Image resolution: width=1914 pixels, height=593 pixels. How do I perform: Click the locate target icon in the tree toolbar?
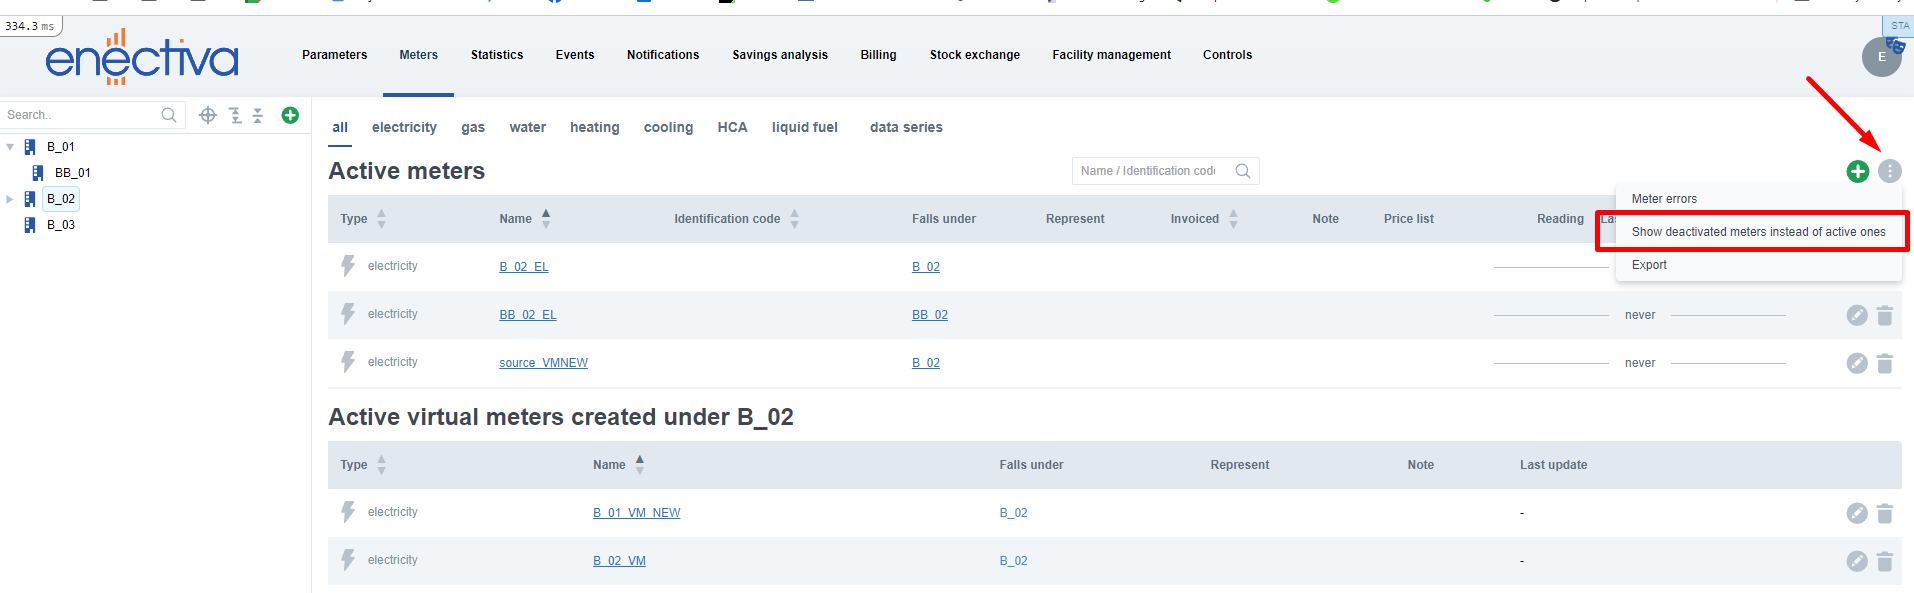click(x=208, y=115)
